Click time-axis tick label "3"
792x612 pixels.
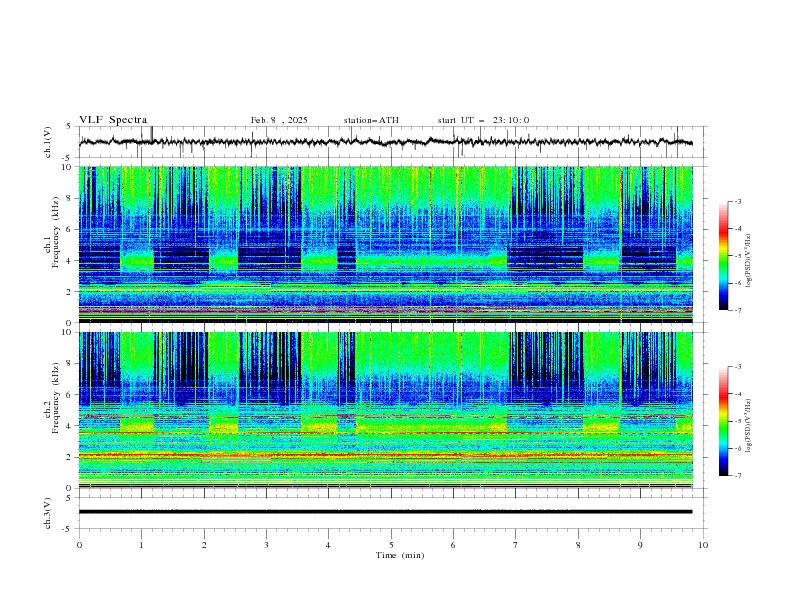tap(266, 545)
